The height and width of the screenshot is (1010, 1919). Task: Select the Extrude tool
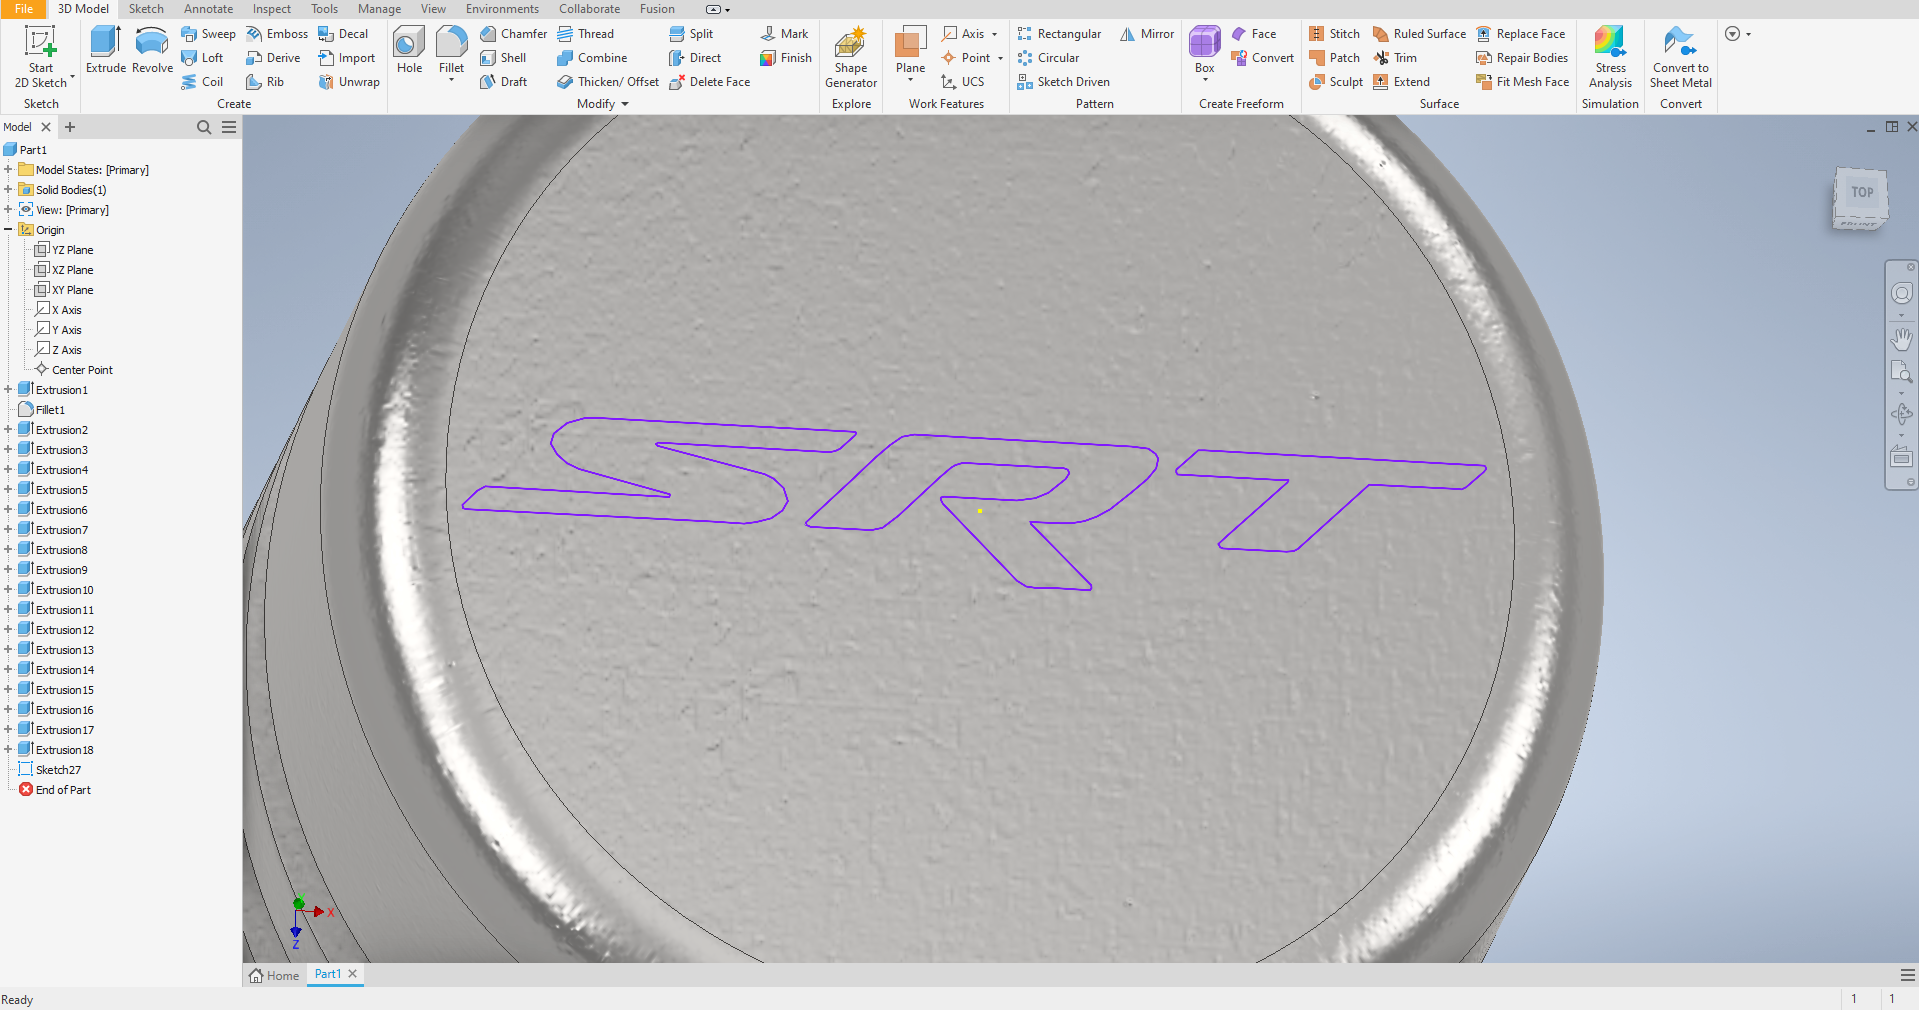coord(105,50)
